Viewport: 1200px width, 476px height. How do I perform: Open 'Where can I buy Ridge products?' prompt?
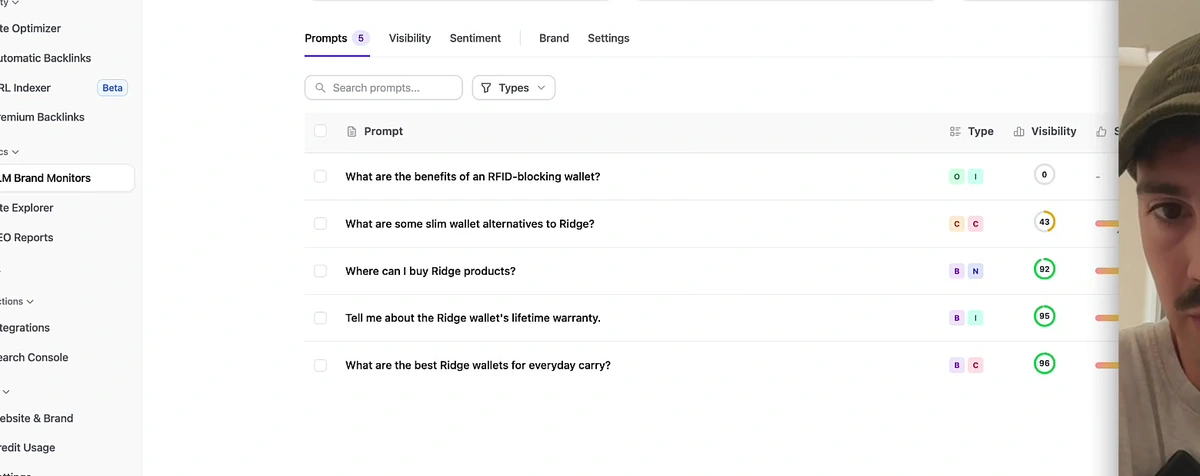tap(431, 271)
